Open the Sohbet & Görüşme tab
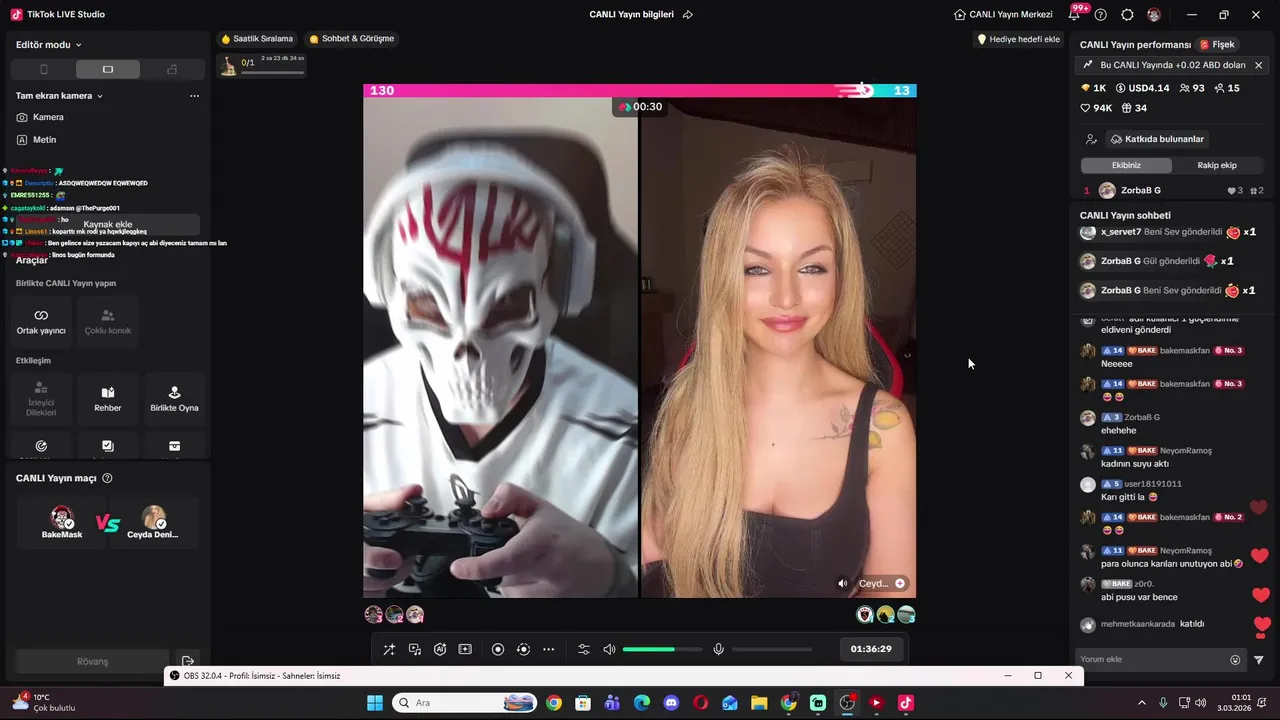 point(352,39)
